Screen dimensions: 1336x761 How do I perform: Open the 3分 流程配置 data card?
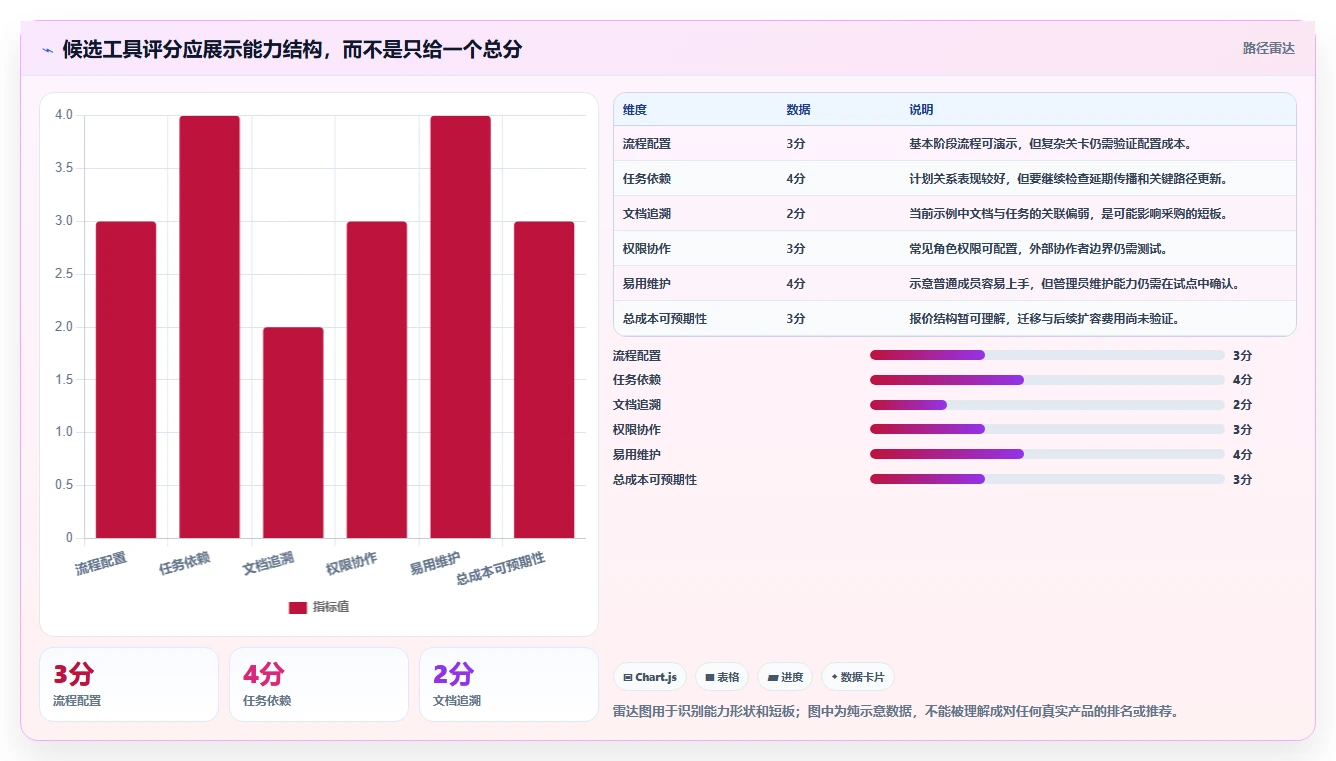coord(129,684)
